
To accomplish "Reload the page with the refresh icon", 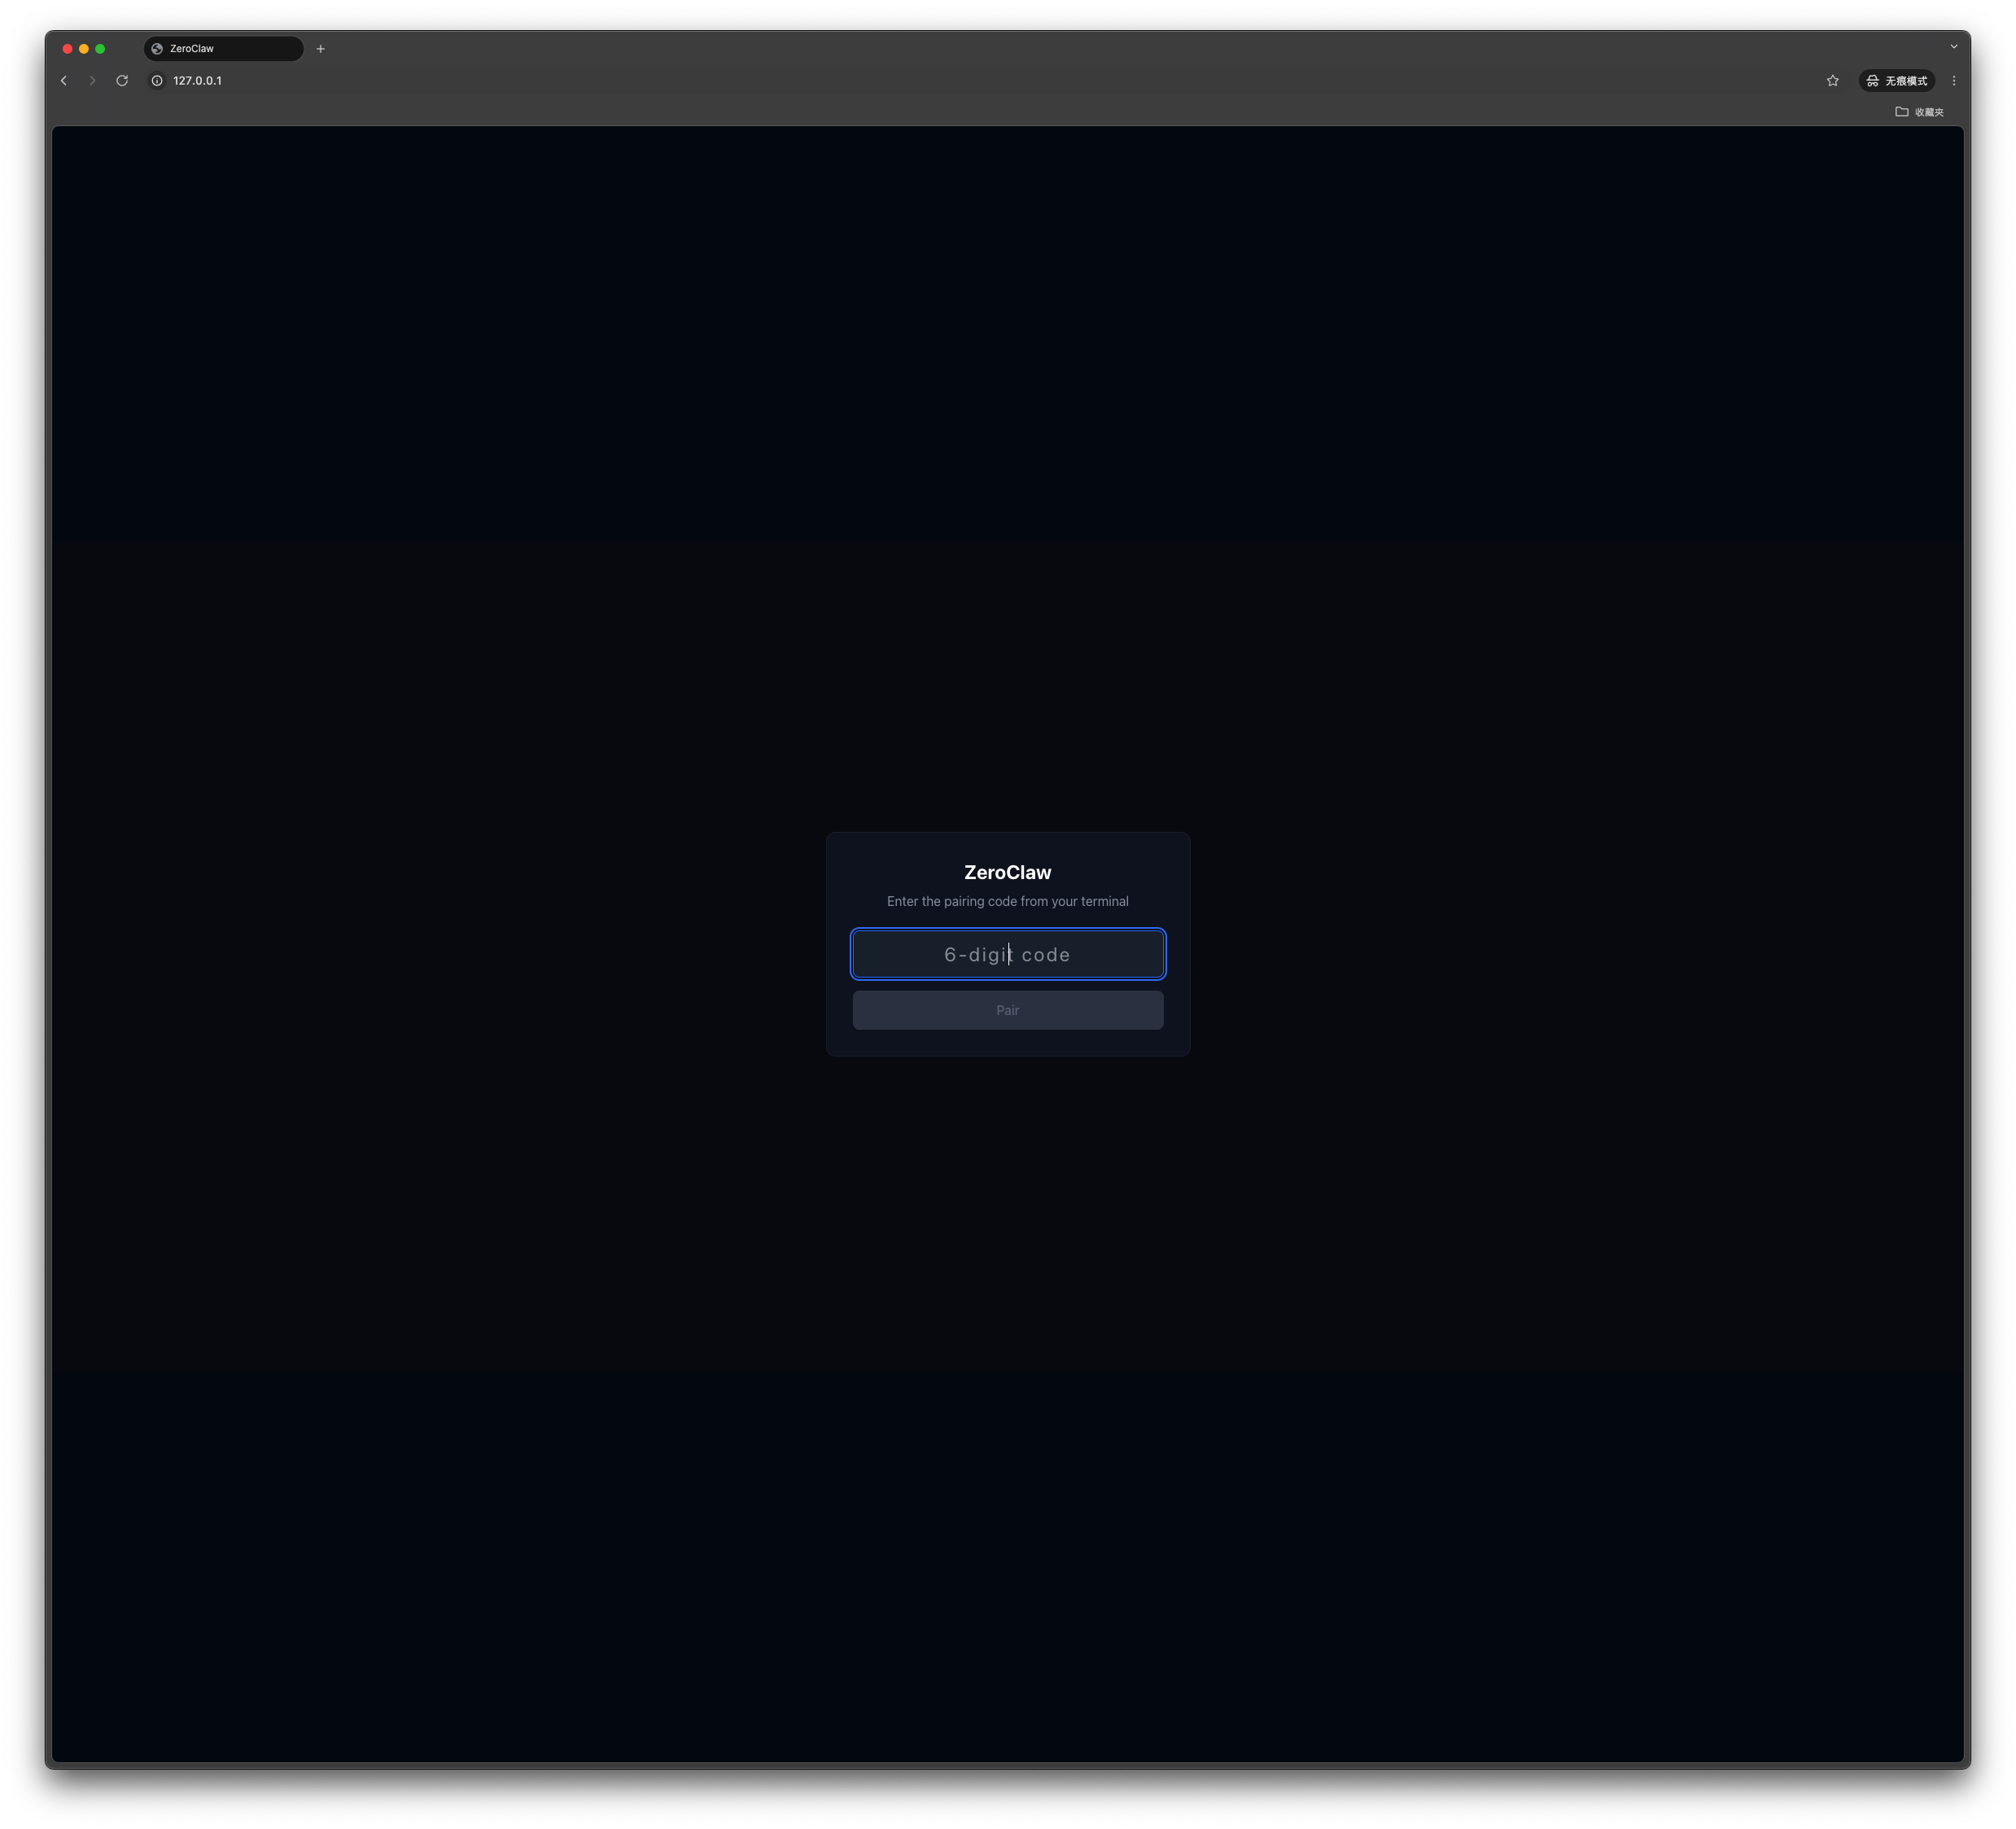I will (122, 81).
